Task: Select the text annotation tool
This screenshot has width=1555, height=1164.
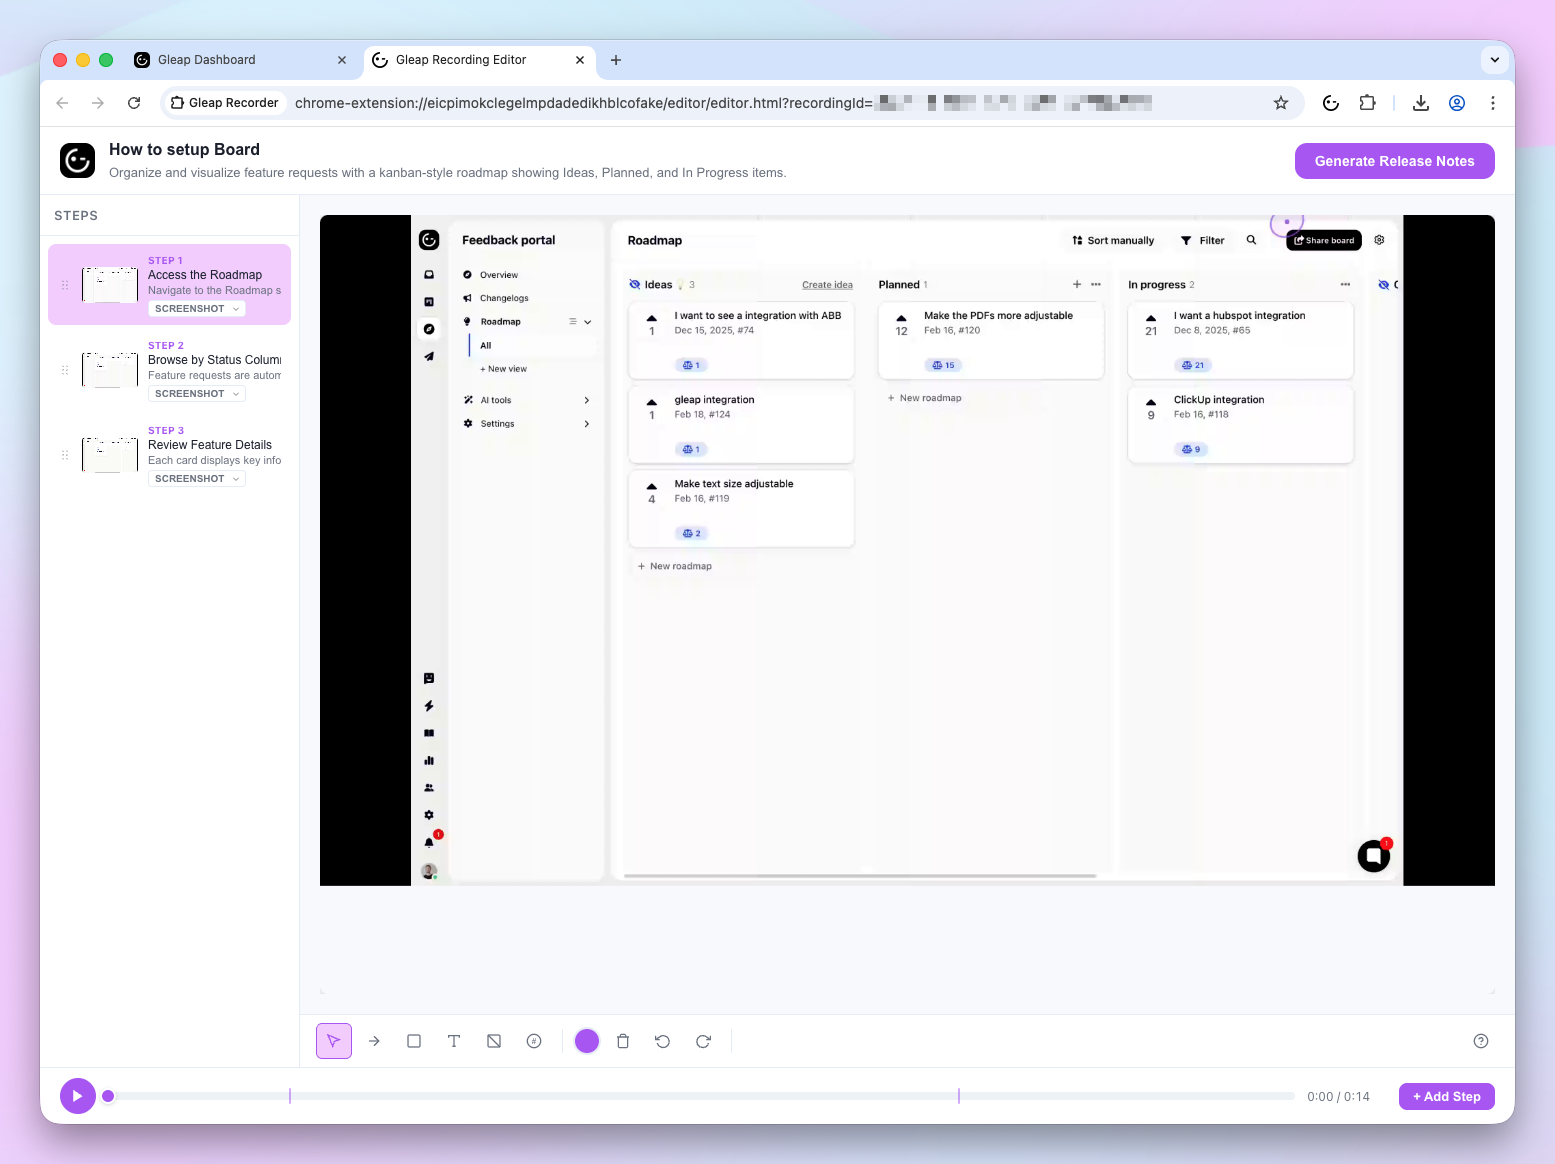Action: coord(454,1041)
